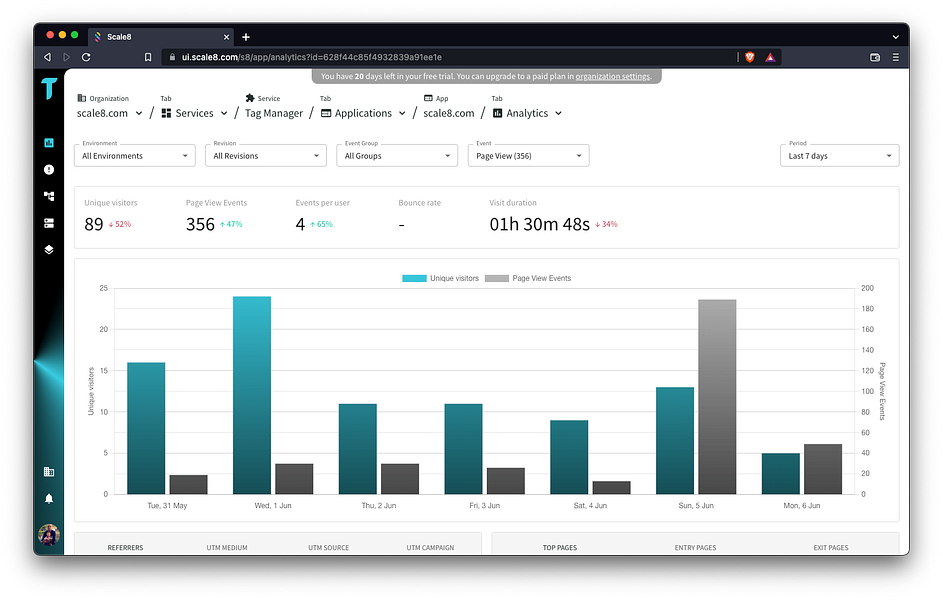Open the Event dropdown Page View (356)
The width and height of the screenshot is (943, 600).
[529, 156]
